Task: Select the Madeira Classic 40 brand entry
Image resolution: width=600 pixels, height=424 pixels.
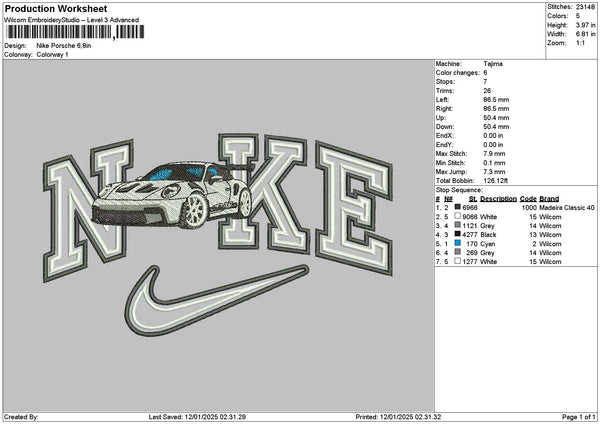Action: click(567, 208)
